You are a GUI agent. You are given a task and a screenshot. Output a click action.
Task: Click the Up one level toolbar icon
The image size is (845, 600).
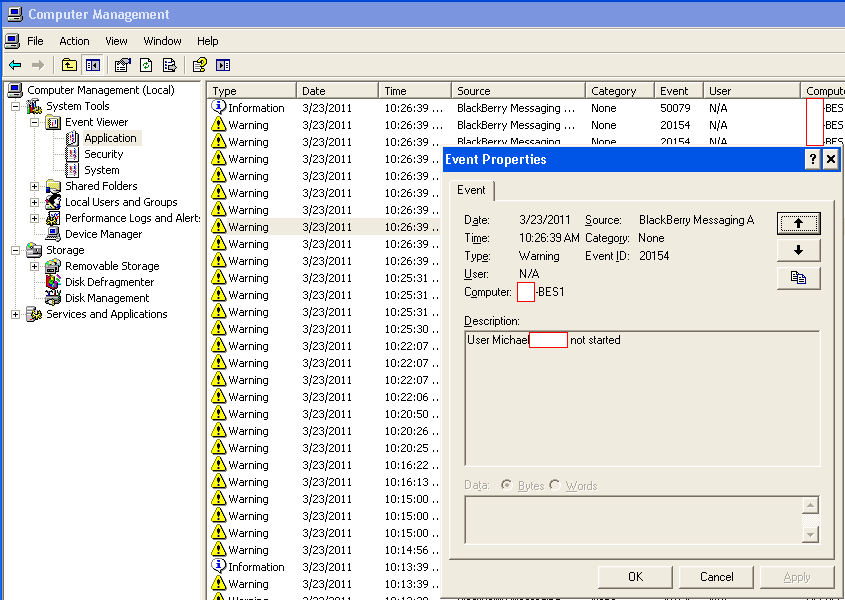(x=69, y=65)
